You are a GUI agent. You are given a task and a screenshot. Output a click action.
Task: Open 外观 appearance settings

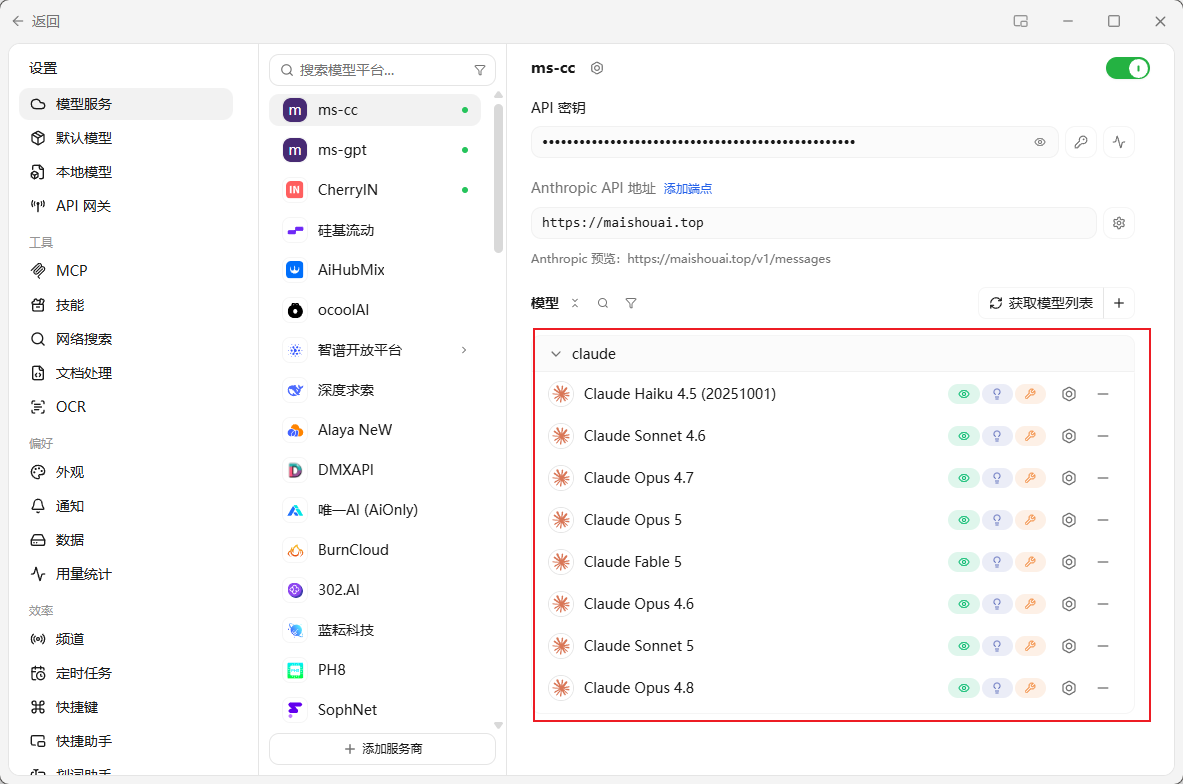pyautogui.click(x=126, y=472)
